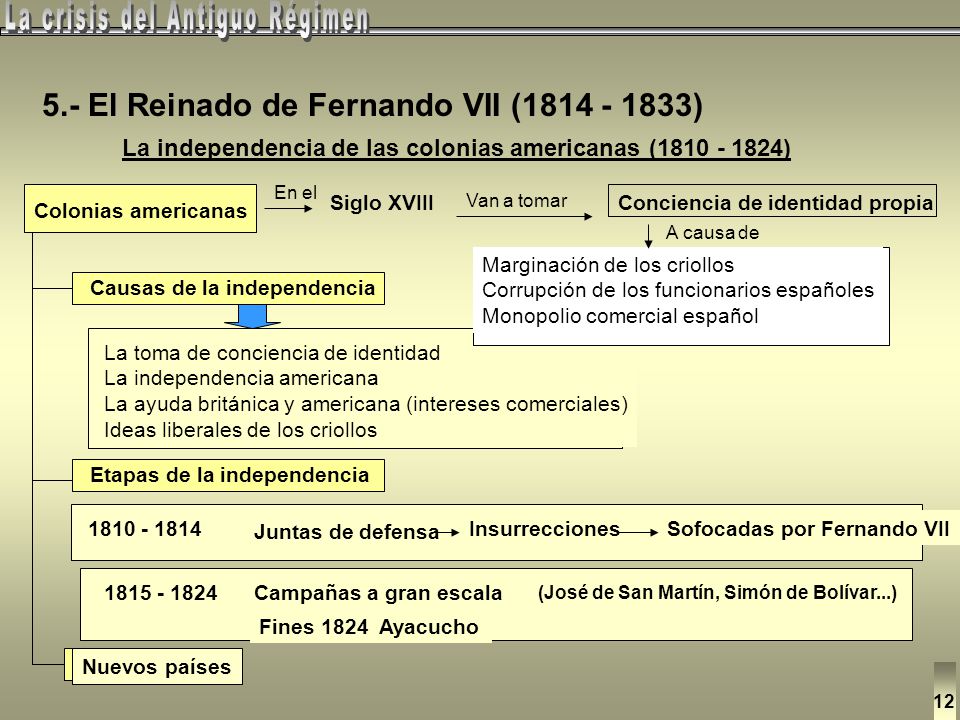Select 'Fines 1824 Ayacucho' text
960x720 pixels.
[369, 627]
